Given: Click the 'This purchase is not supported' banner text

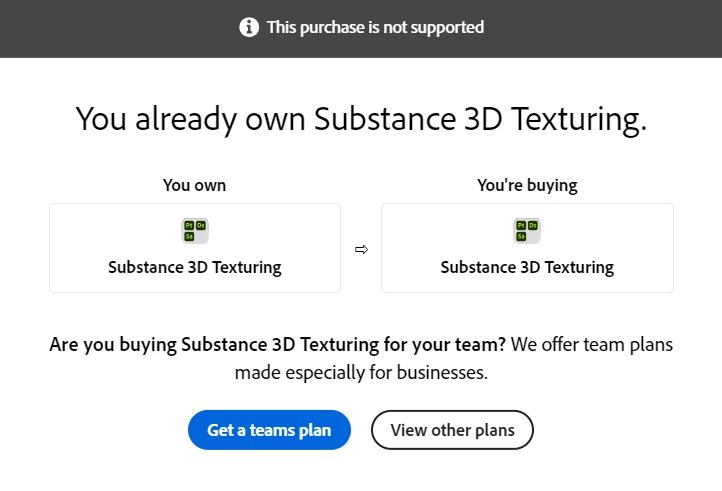Looking at the screenshot, I should click(375, 27).
